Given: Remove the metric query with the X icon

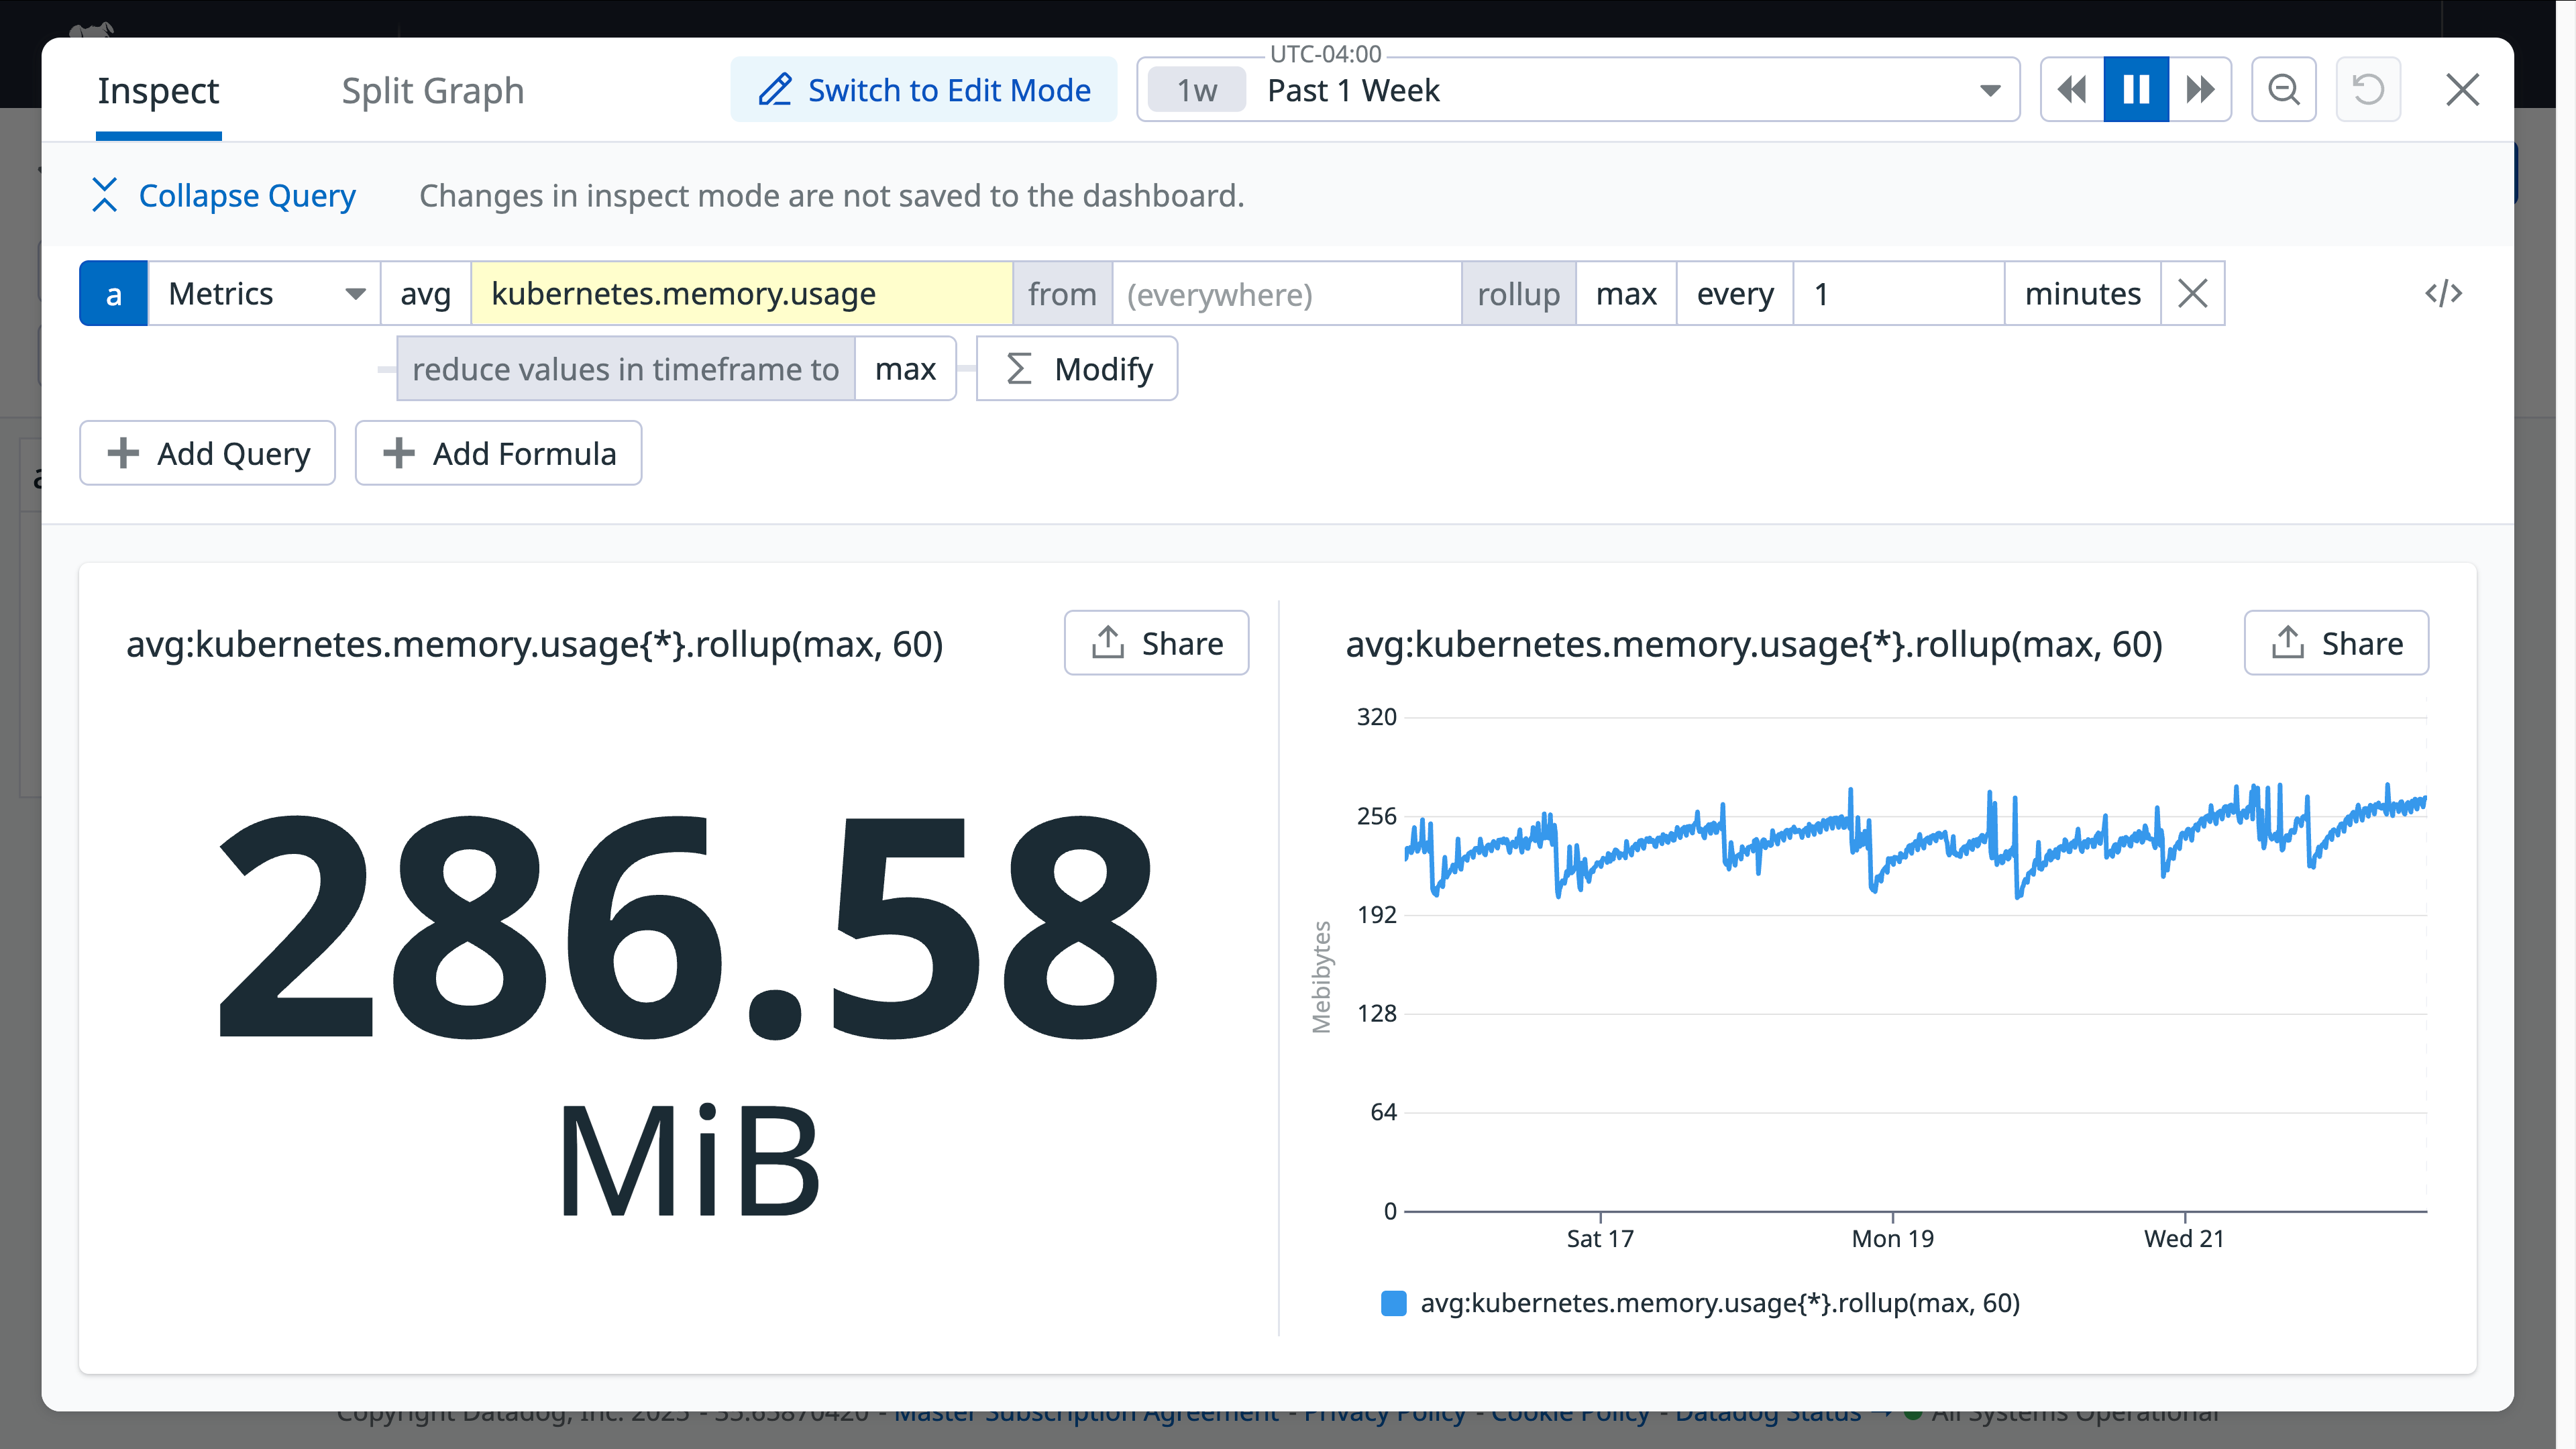Looking at the screenshot, I should pyautogui.click(x=2192, y=293).
